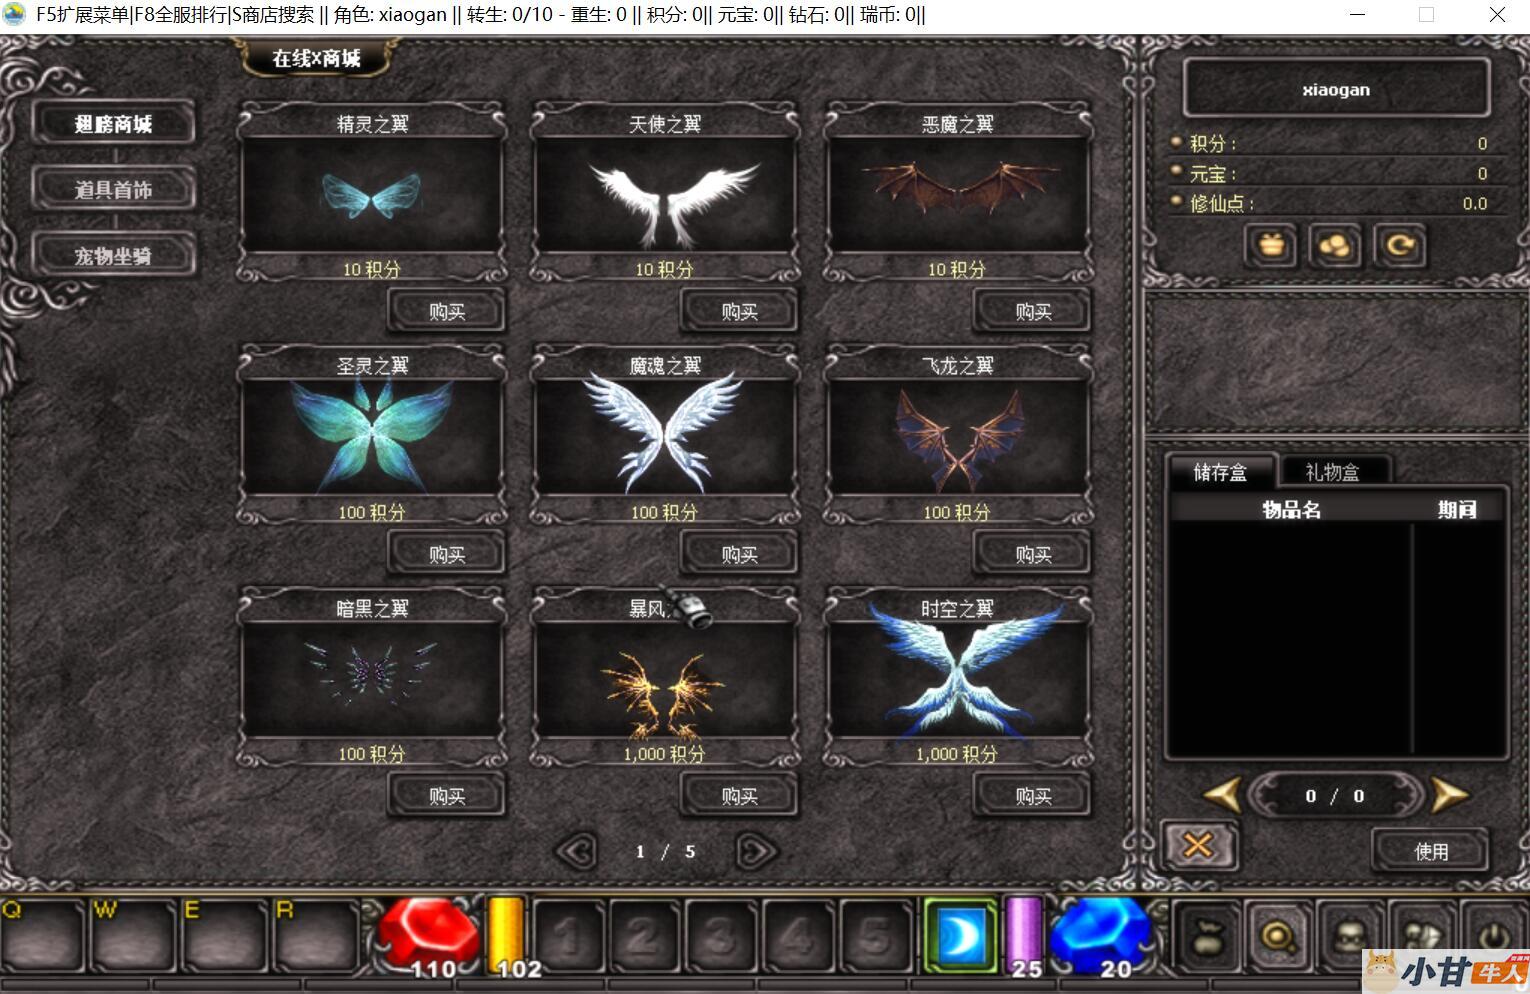This screenshot has width=1530, height=994.
Task: Click the refresh balance arrow icon
Action: coord(1399,245)
